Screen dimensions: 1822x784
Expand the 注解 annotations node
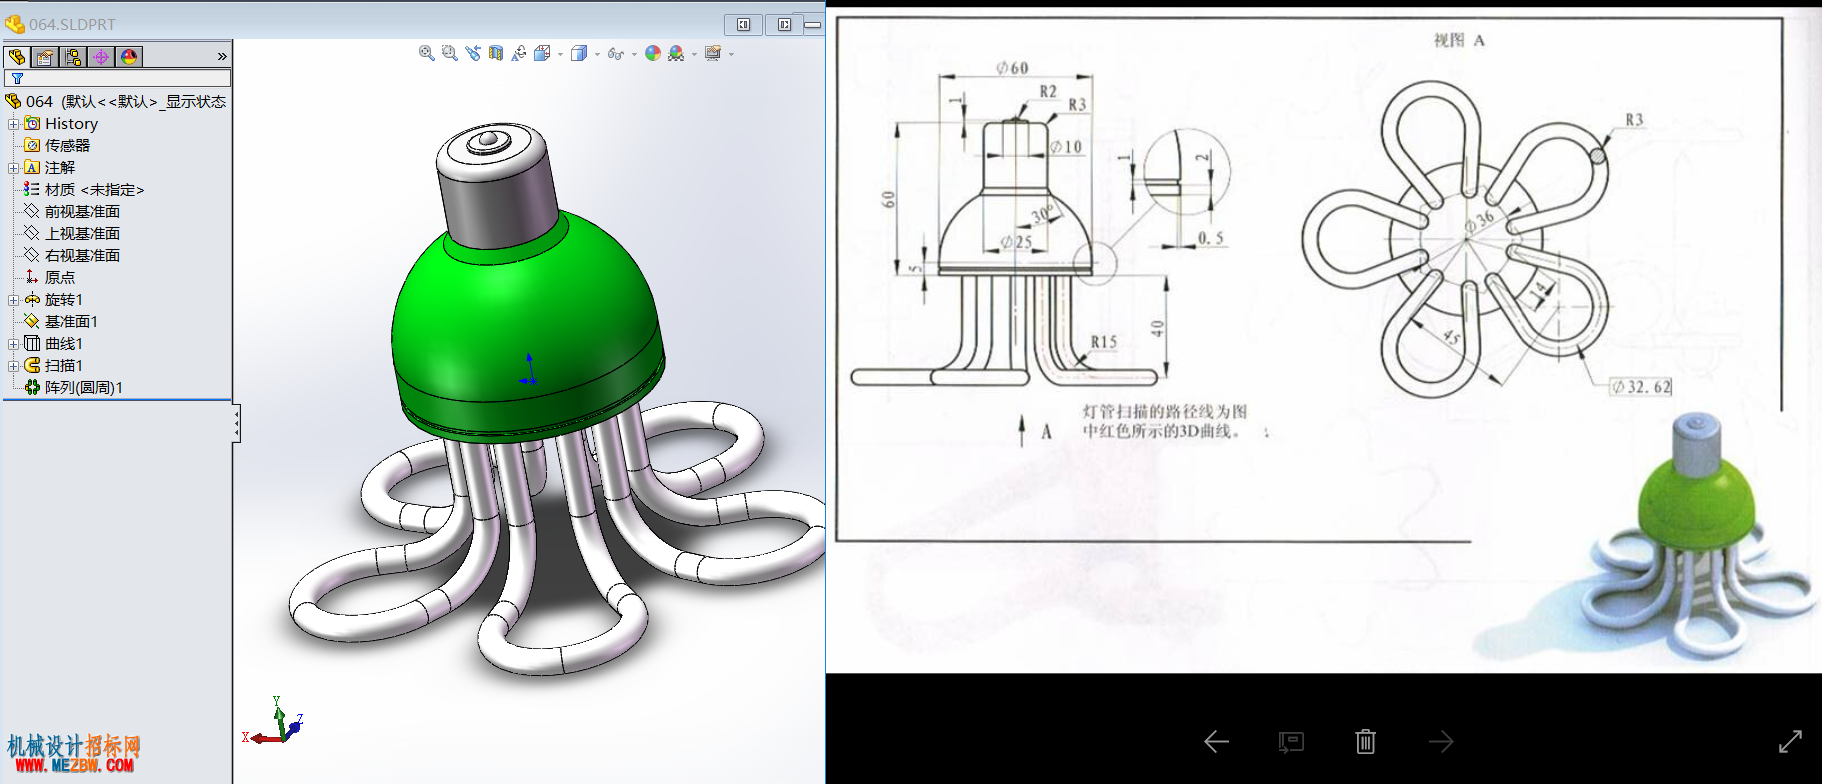coord(14,168)
